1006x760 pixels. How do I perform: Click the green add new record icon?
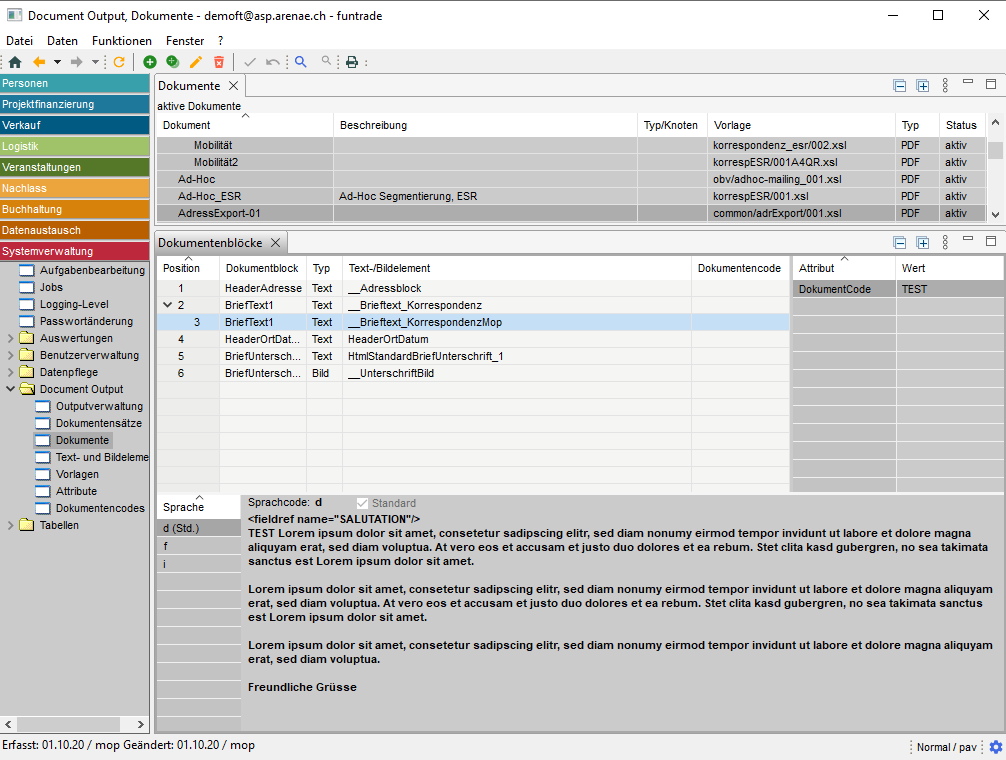point(150,62)
